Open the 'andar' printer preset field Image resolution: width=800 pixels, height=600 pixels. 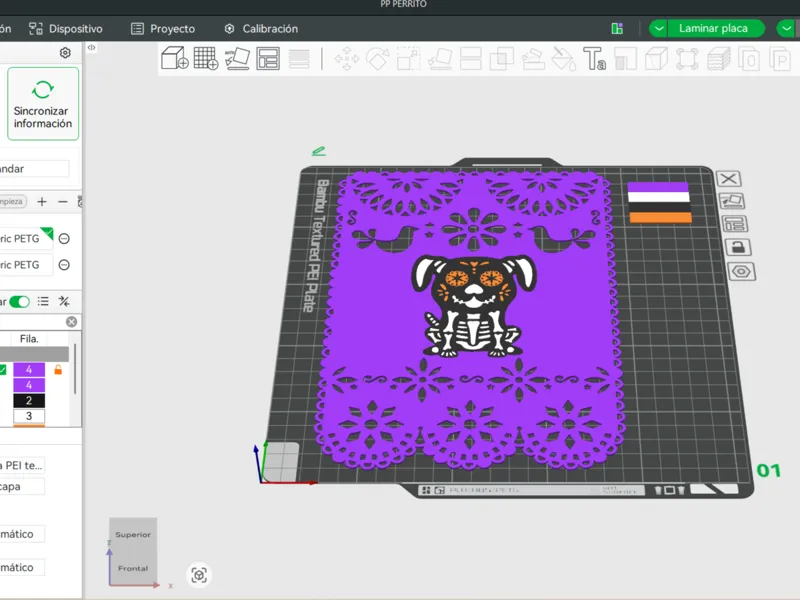(34, 169)
